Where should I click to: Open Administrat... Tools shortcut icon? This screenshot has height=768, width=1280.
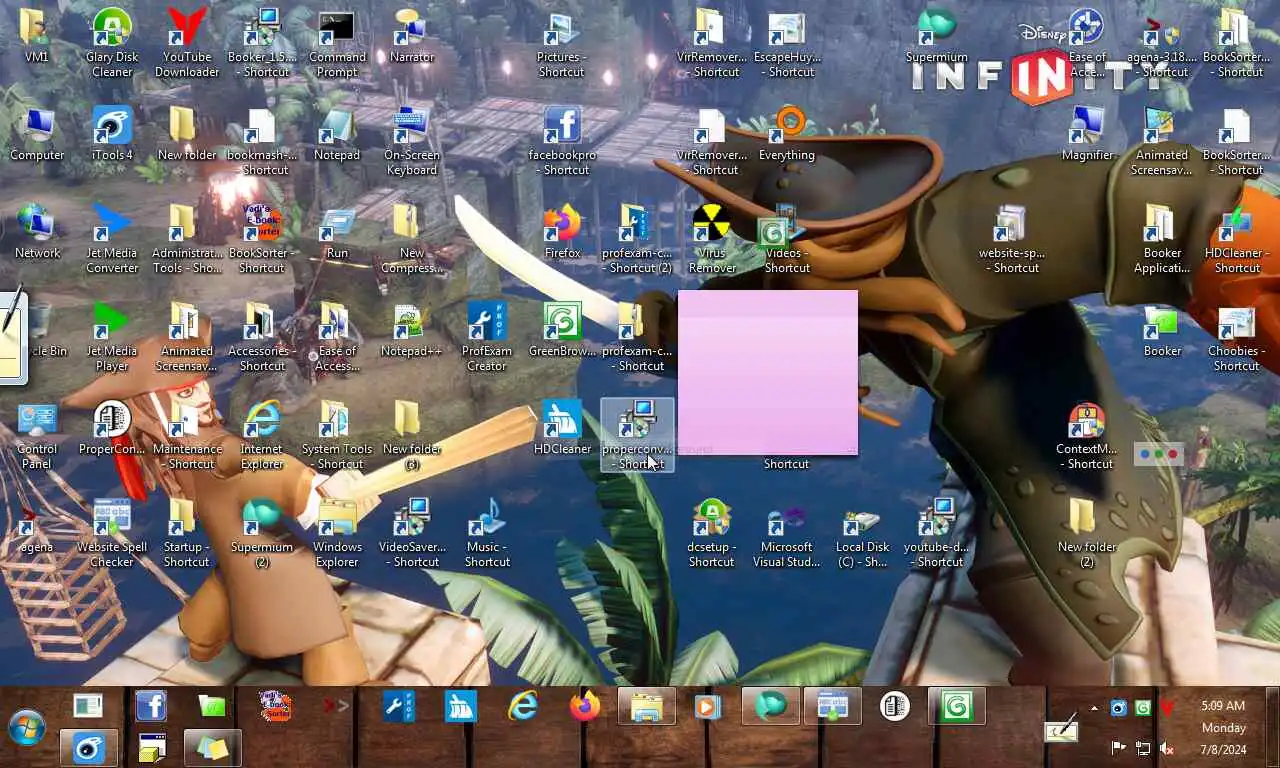(187, 239)
